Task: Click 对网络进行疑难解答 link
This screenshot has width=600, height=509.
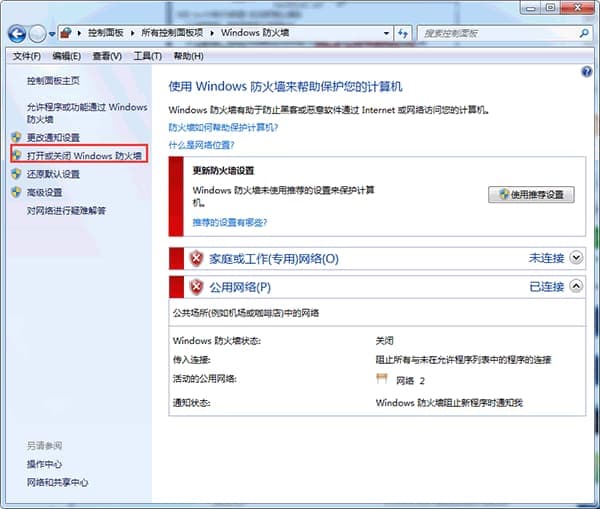Action: pyautogui.click(x=66, y=210)
